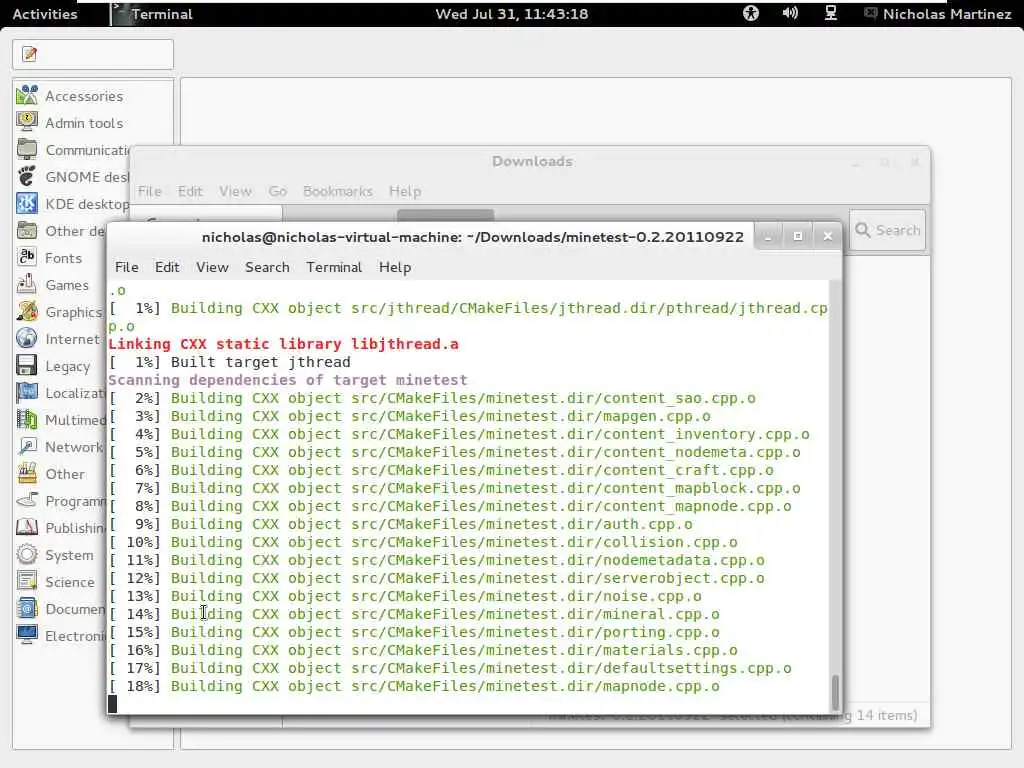Select the Other category icon

tap(27, 473)
